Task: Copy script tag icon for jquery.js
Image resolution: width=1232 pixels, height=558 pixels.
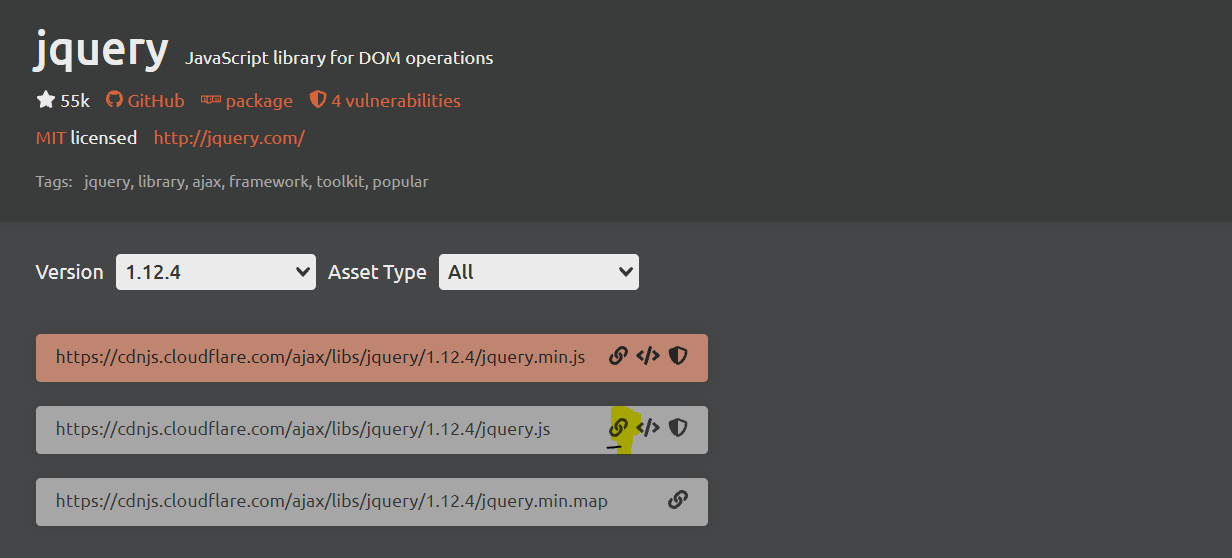Action: pos(648,428)
